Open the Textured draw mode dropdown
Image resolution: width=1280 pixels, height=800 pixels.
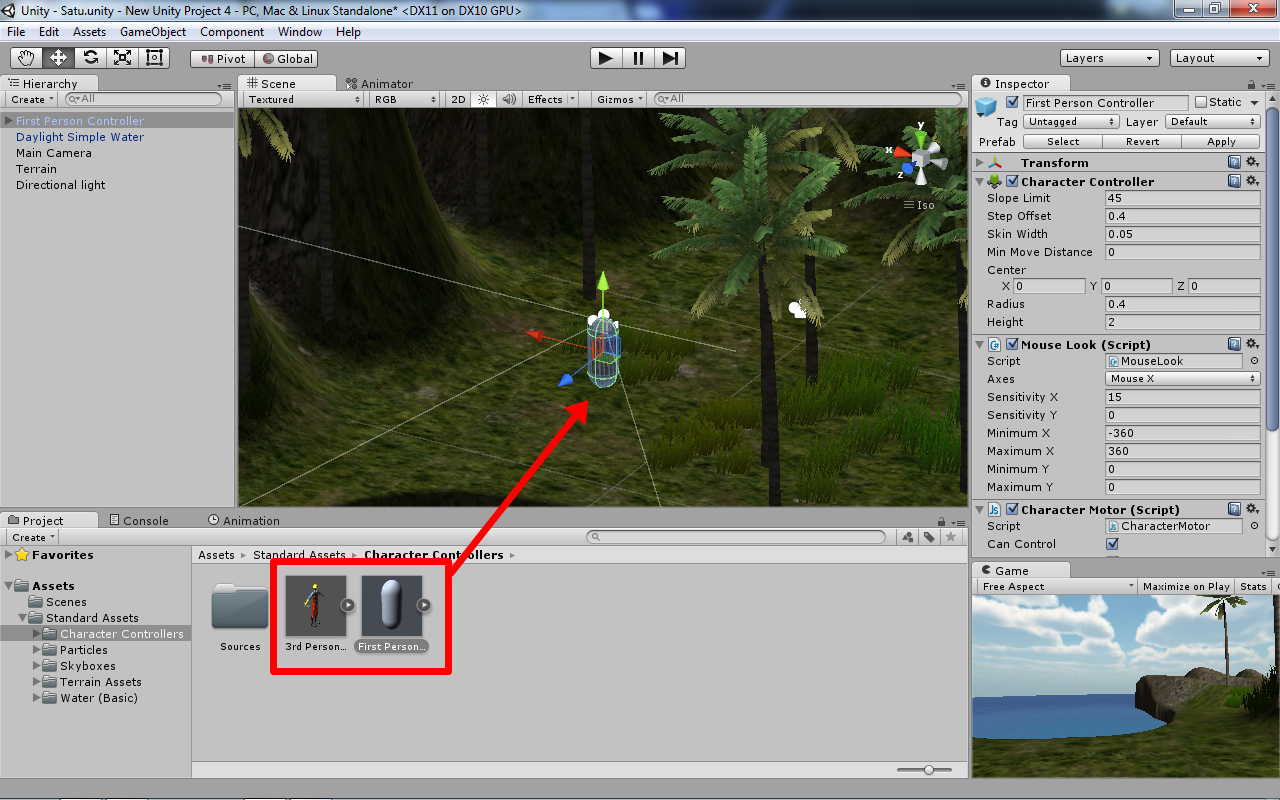[x=304, y=99]
